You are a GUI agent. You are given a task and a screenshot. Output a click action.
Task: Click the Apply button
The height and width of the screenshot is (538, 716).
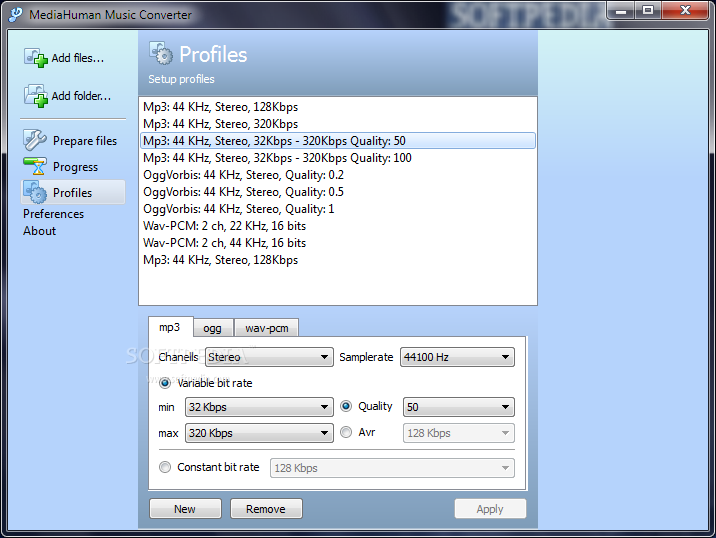tap(490, 509)
